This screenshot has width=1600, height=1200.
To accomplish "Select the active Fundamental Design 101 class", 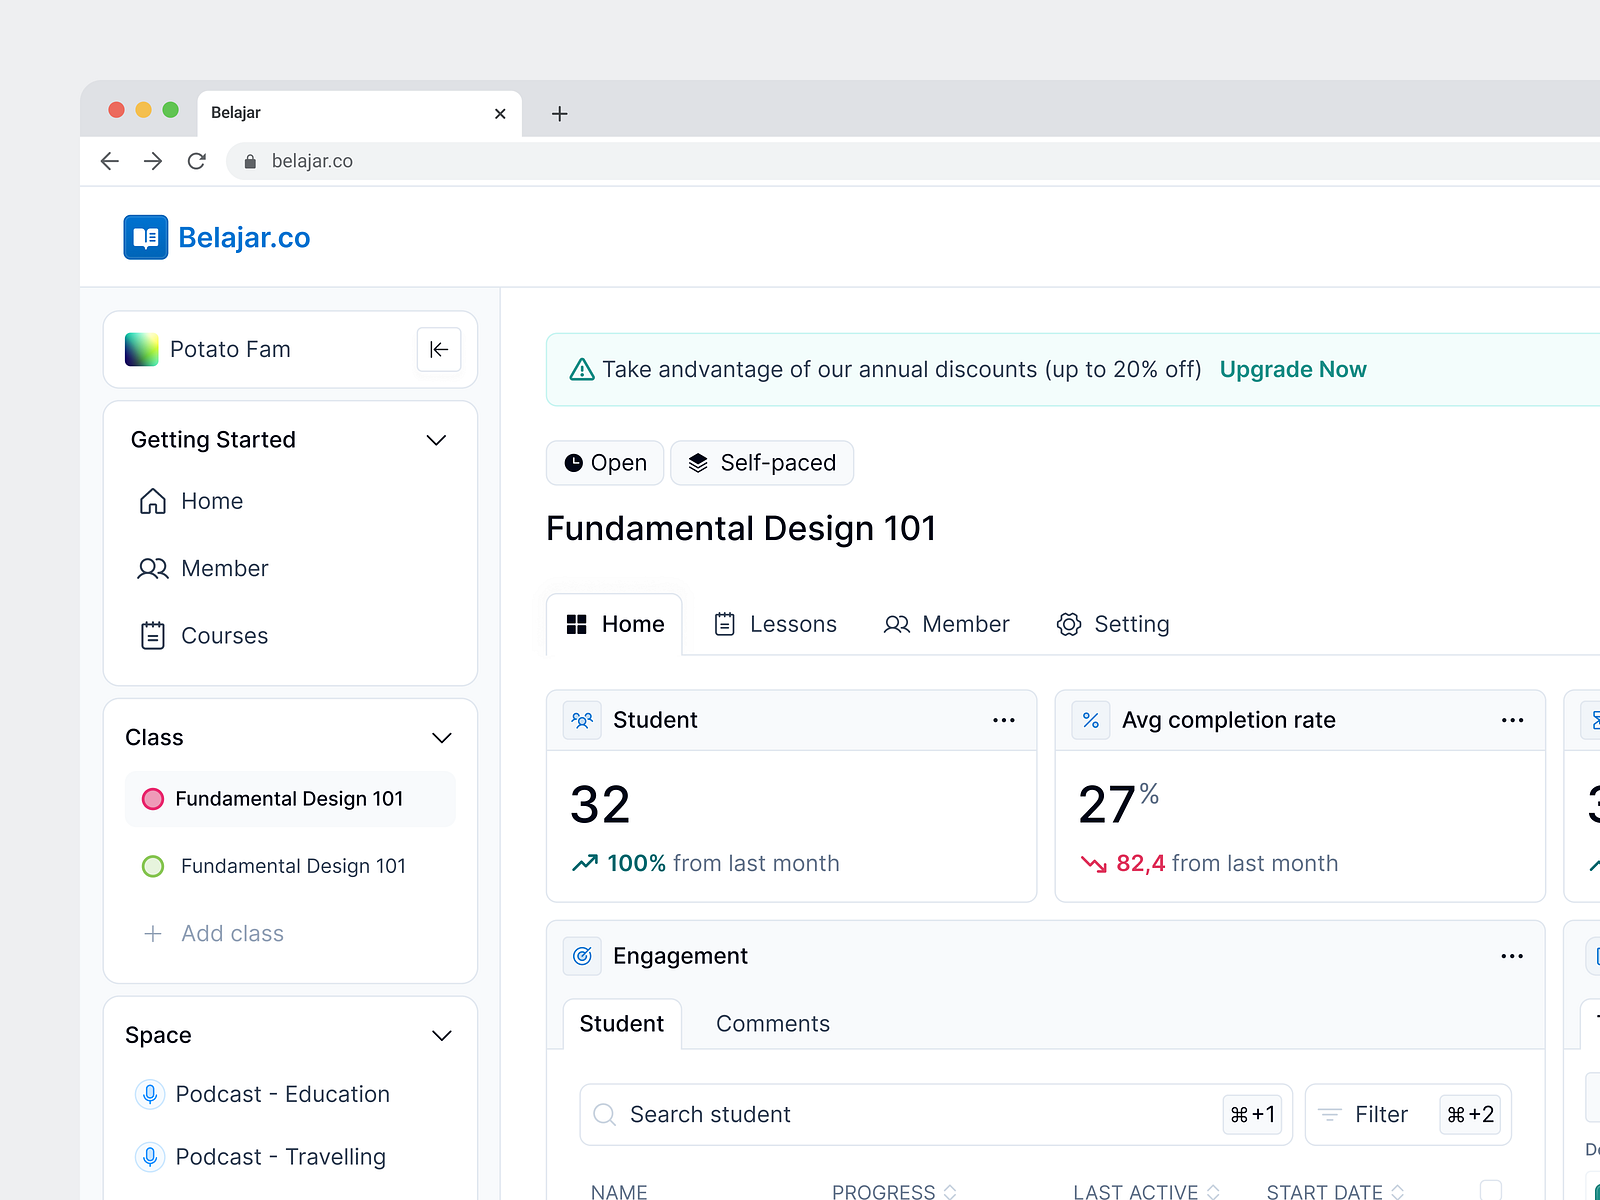I will tap(289, 799).
